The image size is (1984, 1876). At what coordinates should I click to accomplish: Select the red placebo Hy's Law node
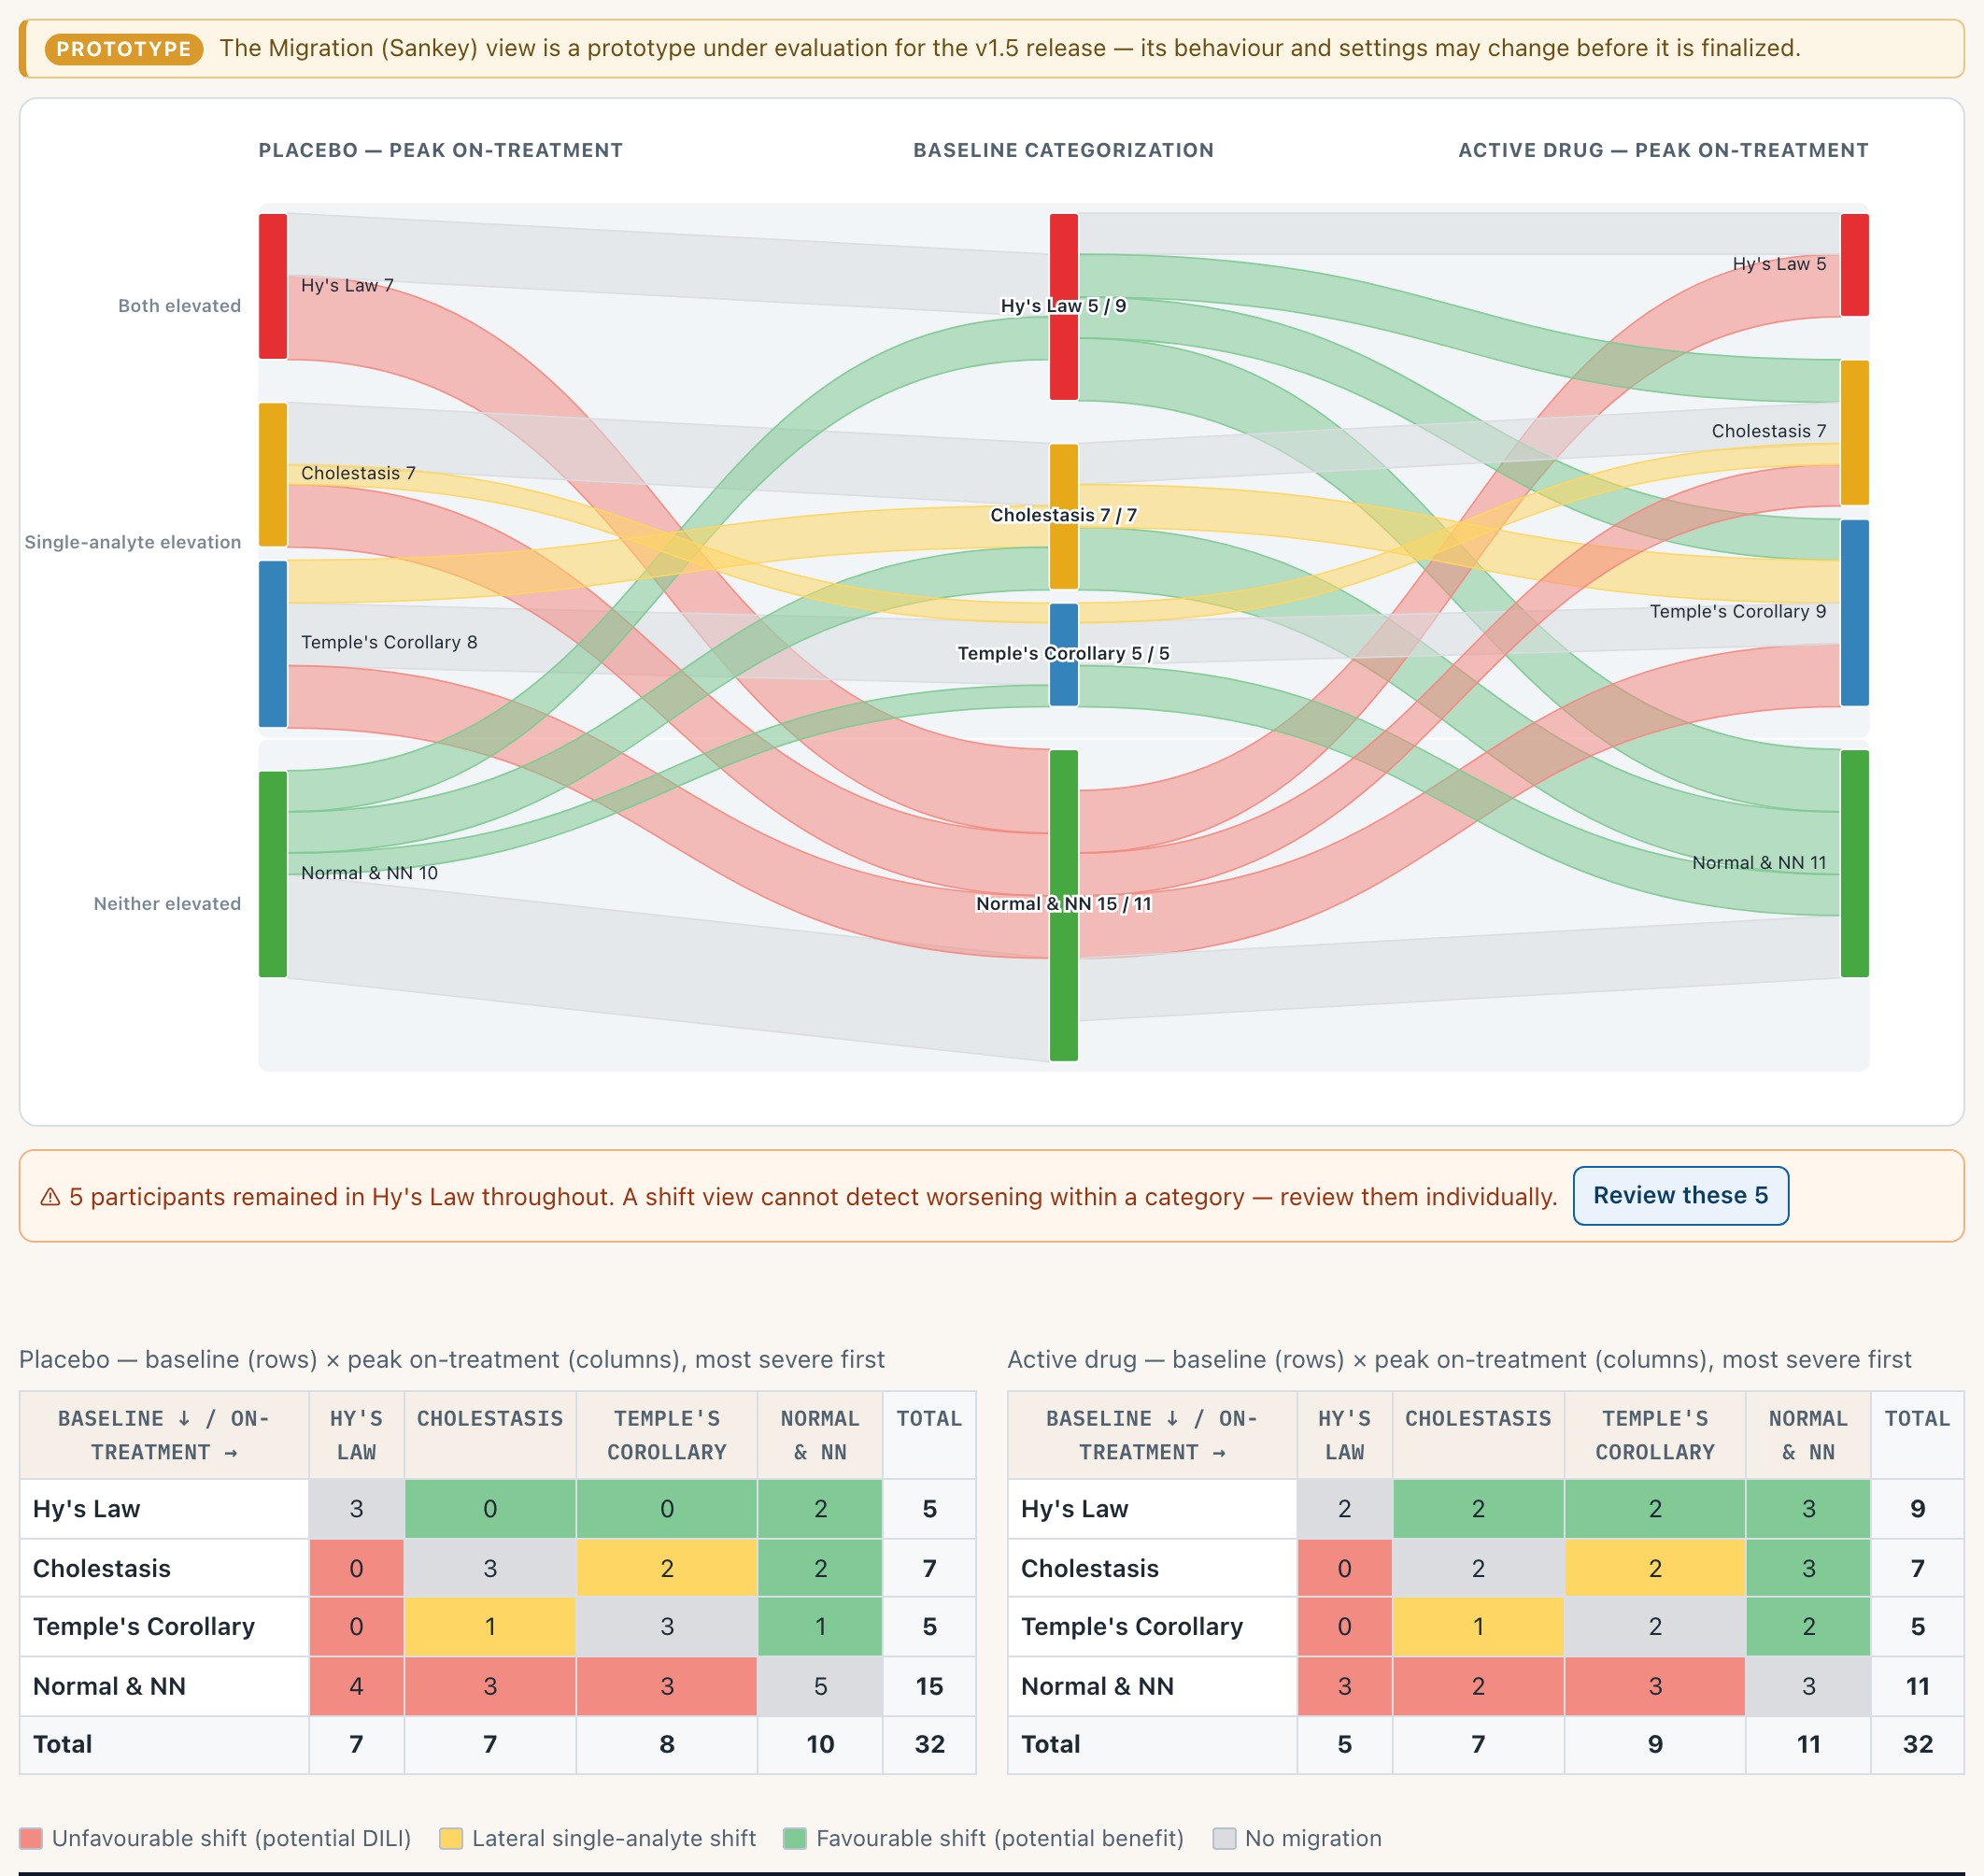[273, 286]
